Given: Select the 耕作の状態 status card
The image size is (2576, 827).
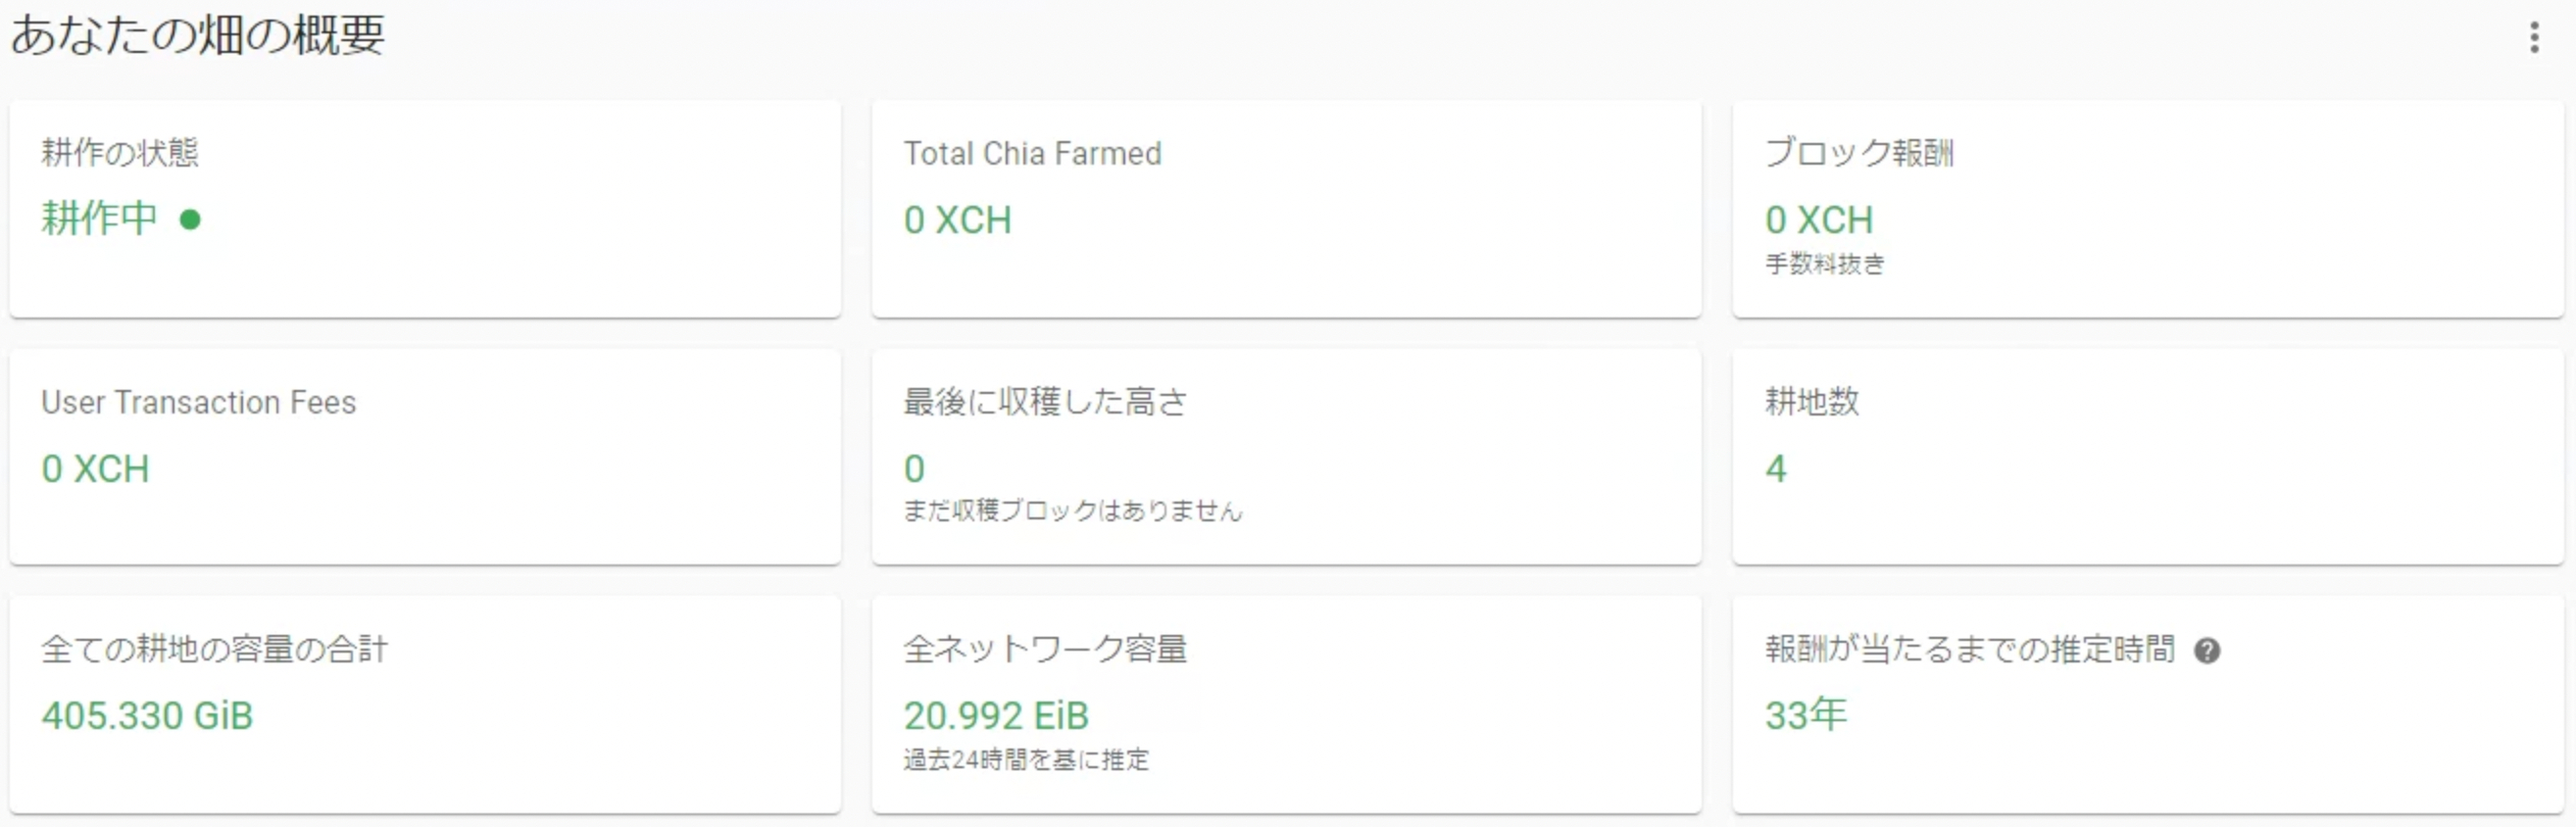Looking at the screenshot, I should coord(425,207).
